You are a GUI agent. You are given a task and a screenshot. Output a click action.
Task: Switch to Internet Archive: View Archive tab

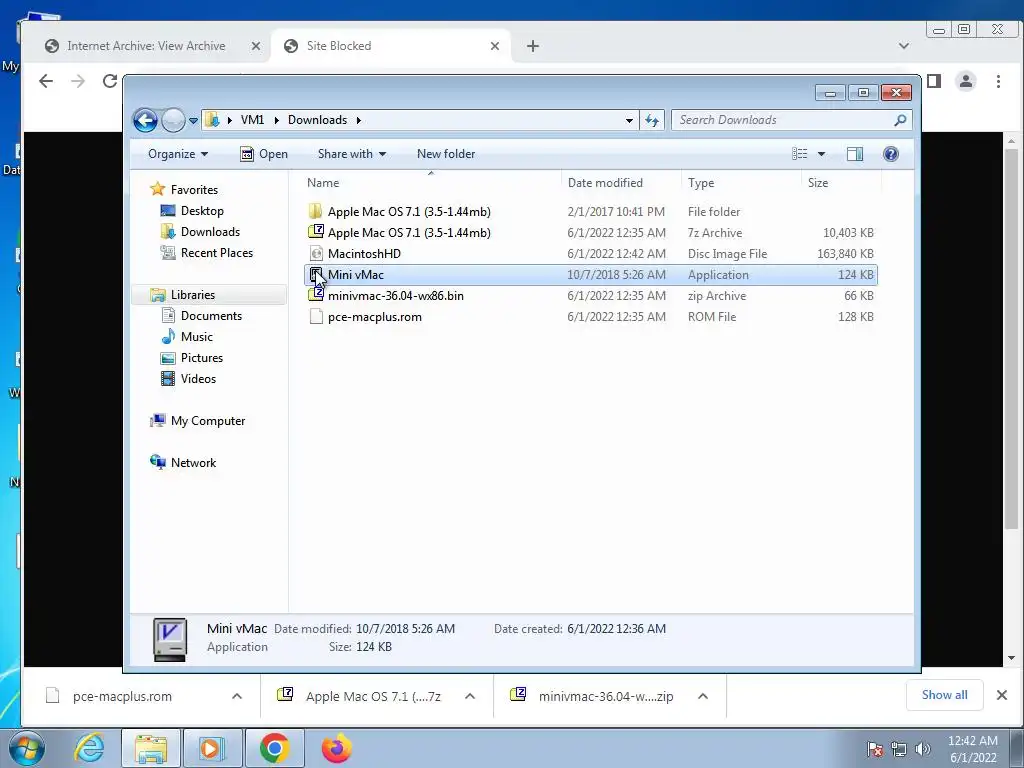click(146, 46)
